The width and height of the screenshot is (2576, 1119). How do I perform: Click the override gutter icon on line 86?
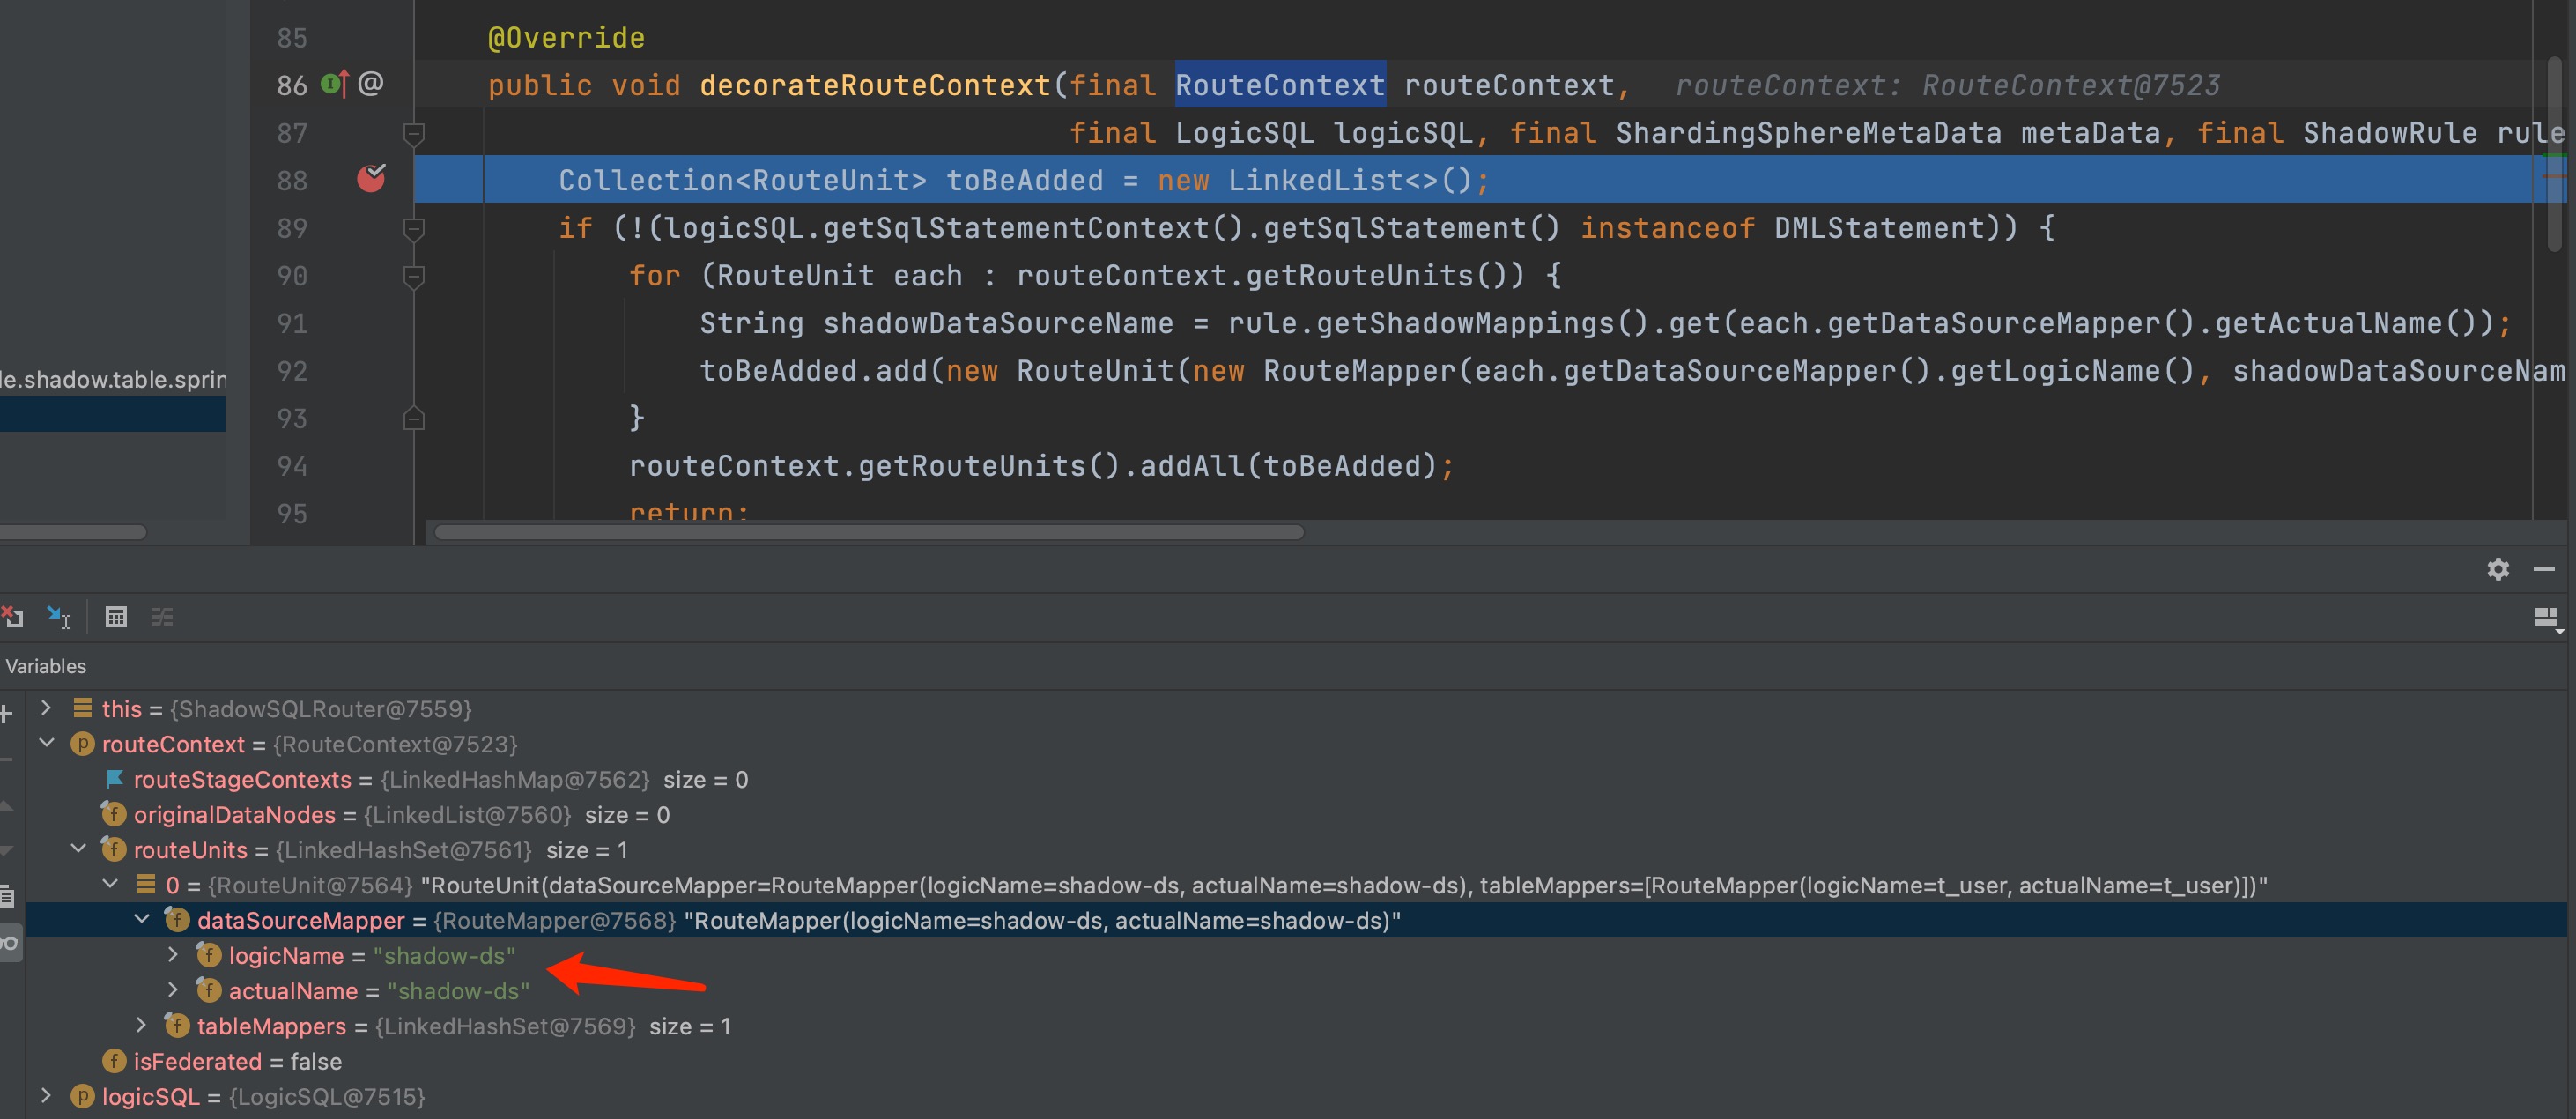coord(335,84)
